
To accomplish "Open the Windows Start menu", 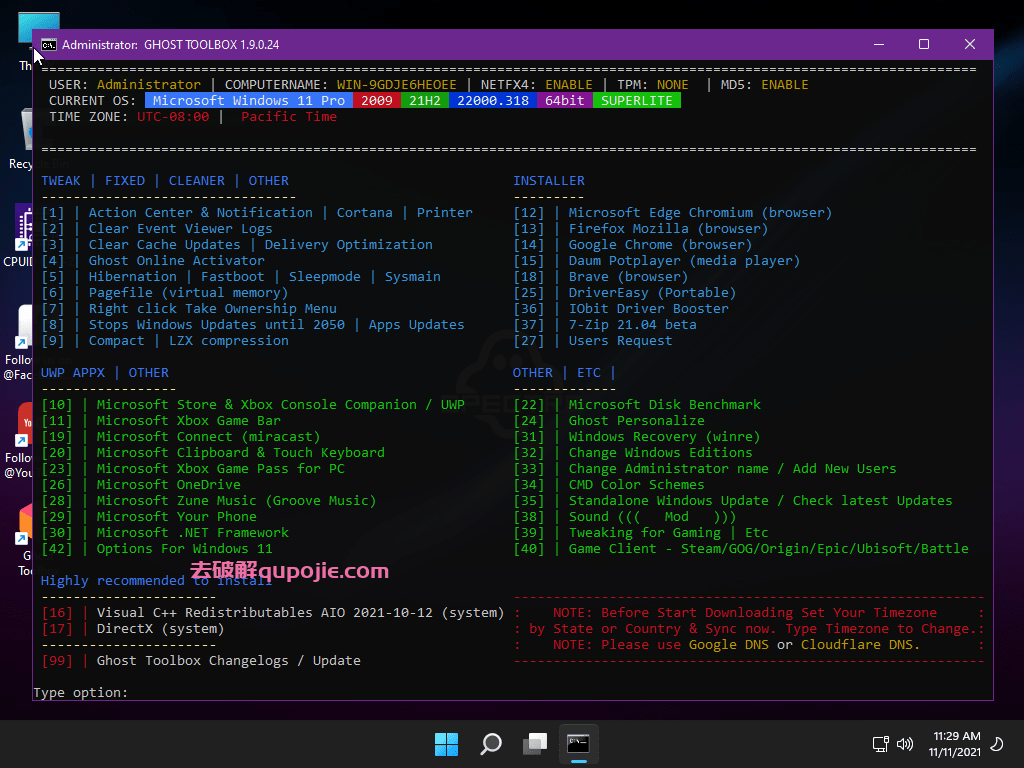I will tap(447, 744).
